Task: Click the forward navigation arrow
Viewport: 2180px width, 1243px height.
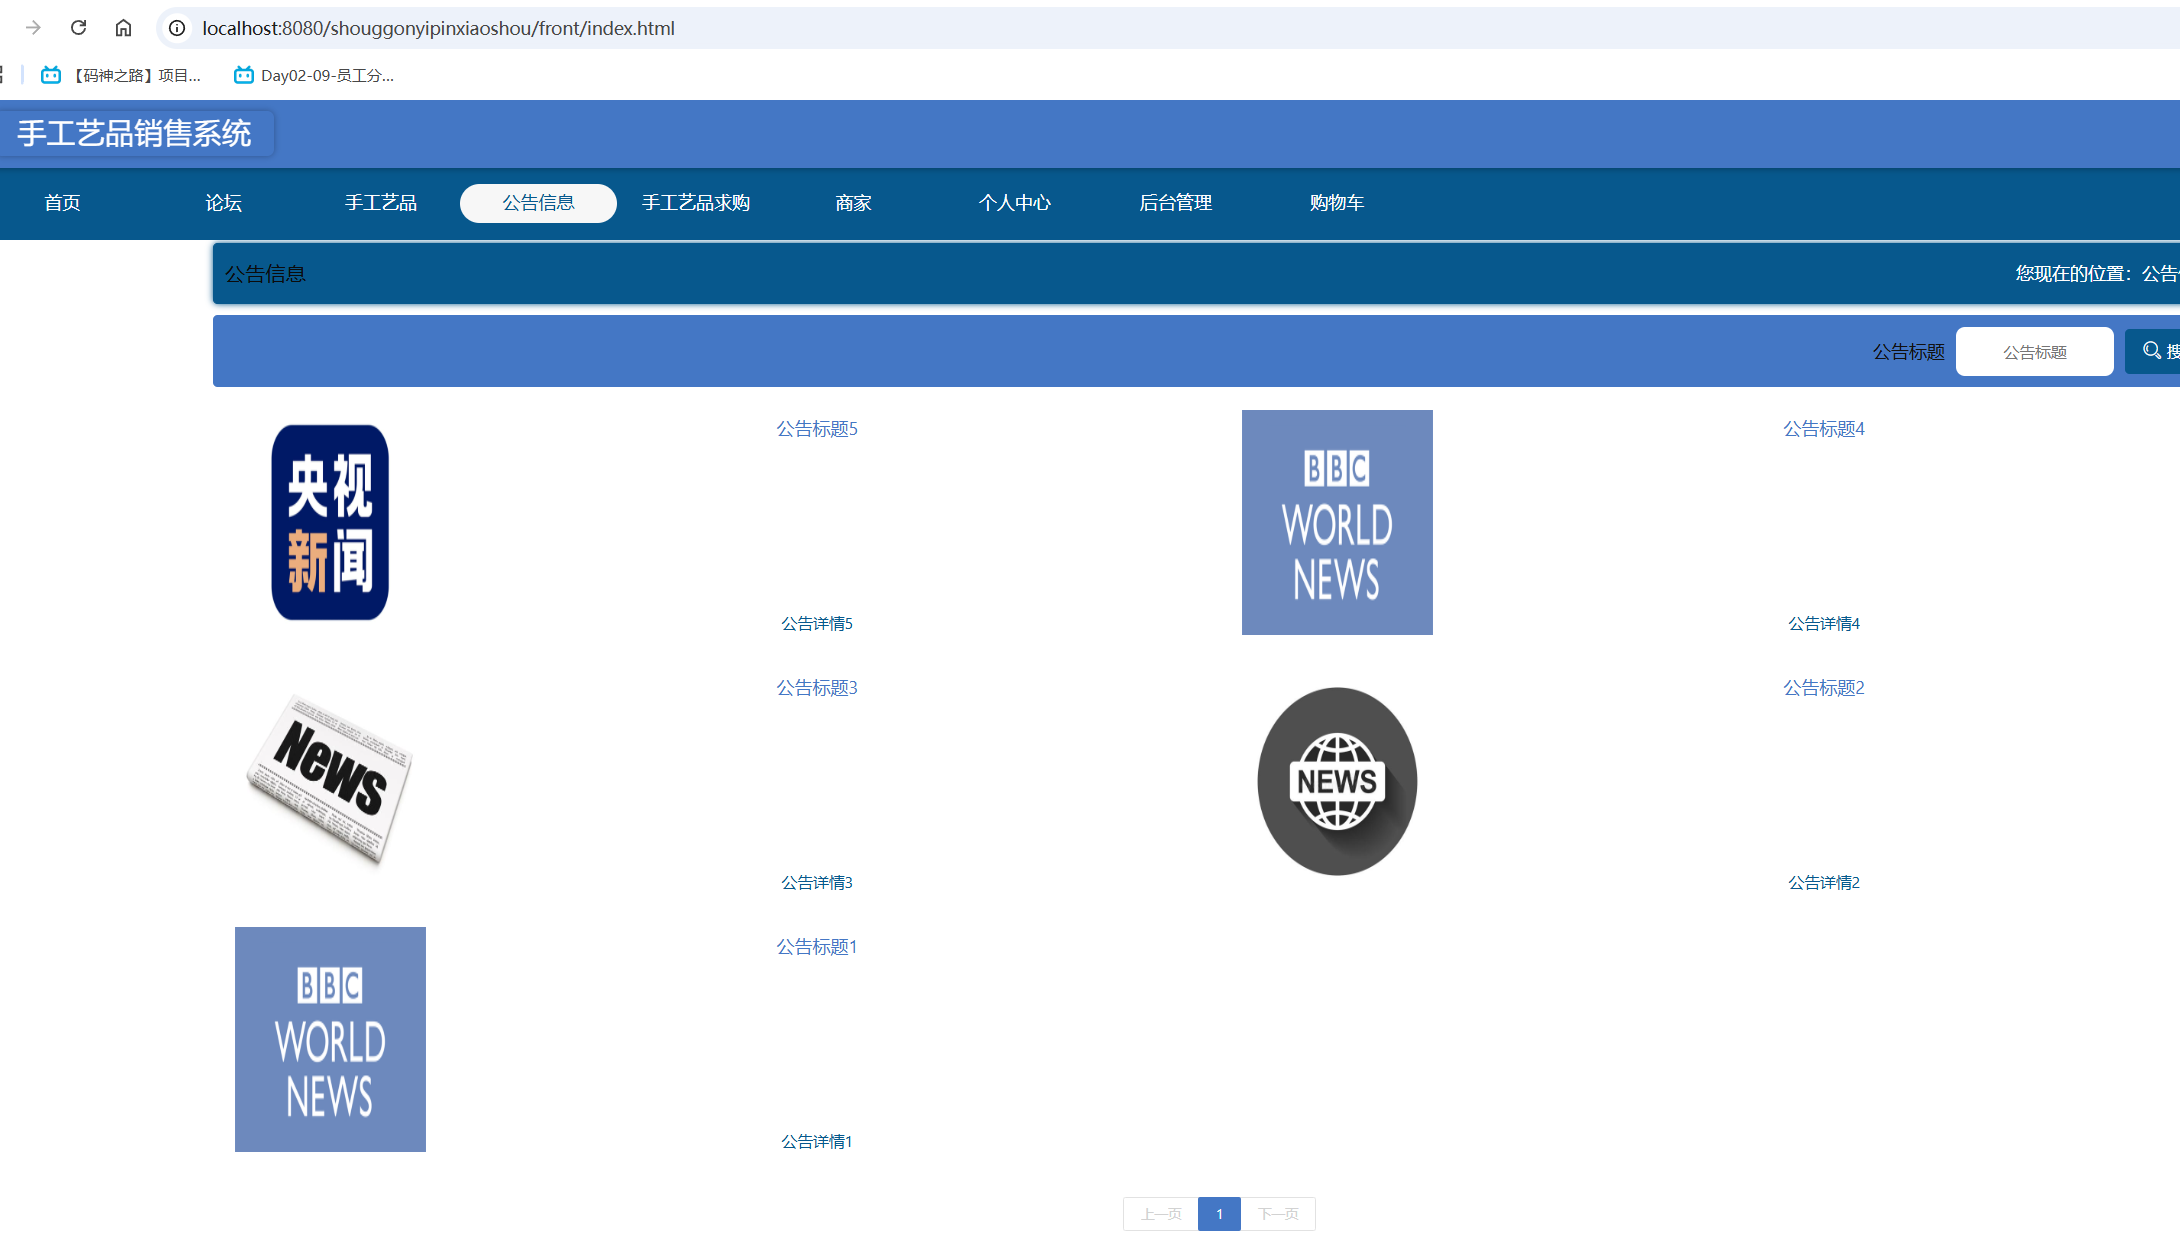Action: [33, 28]
